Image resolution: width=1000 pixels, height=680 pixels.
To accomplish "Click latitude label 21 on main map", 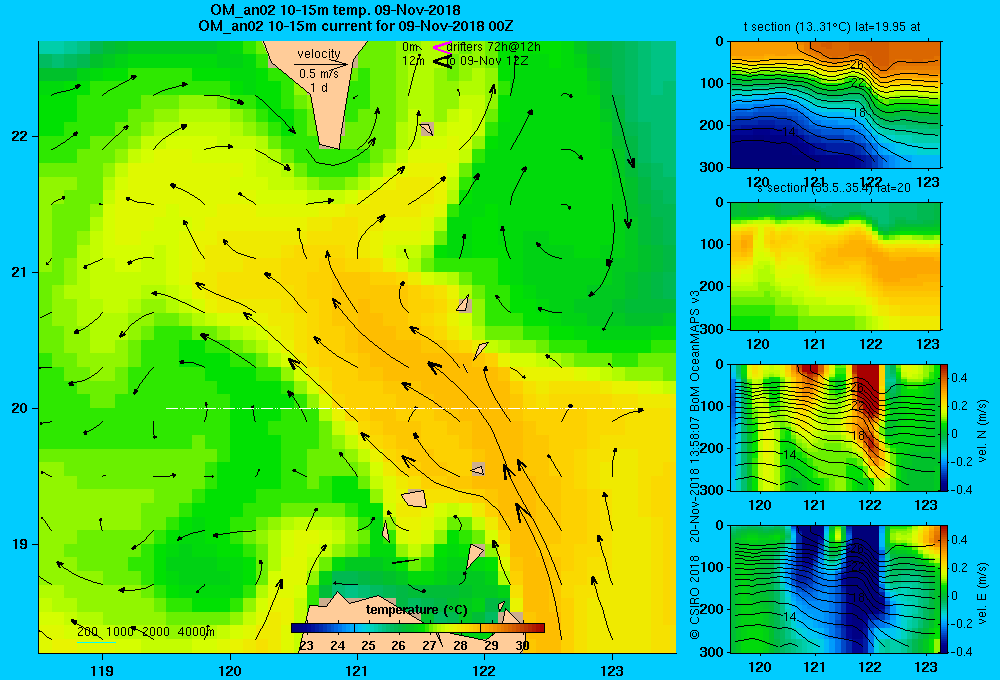I will click(20, 272).
